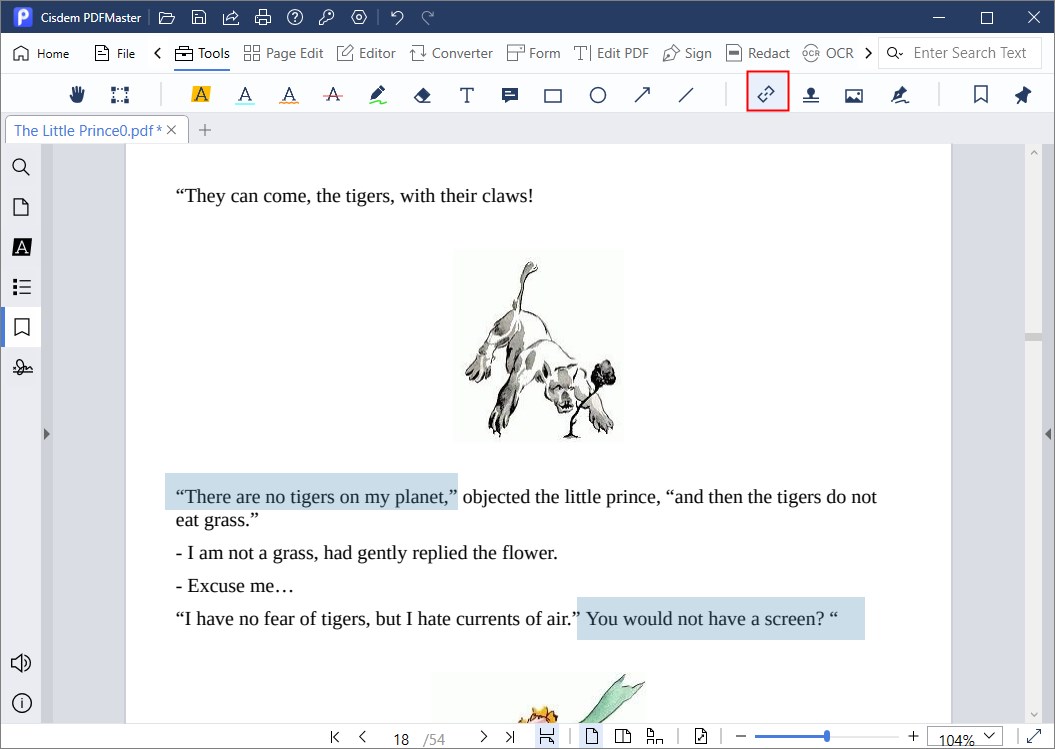Select the Text box tool
Screen dimensions: 1055x749
pos(466,95)
